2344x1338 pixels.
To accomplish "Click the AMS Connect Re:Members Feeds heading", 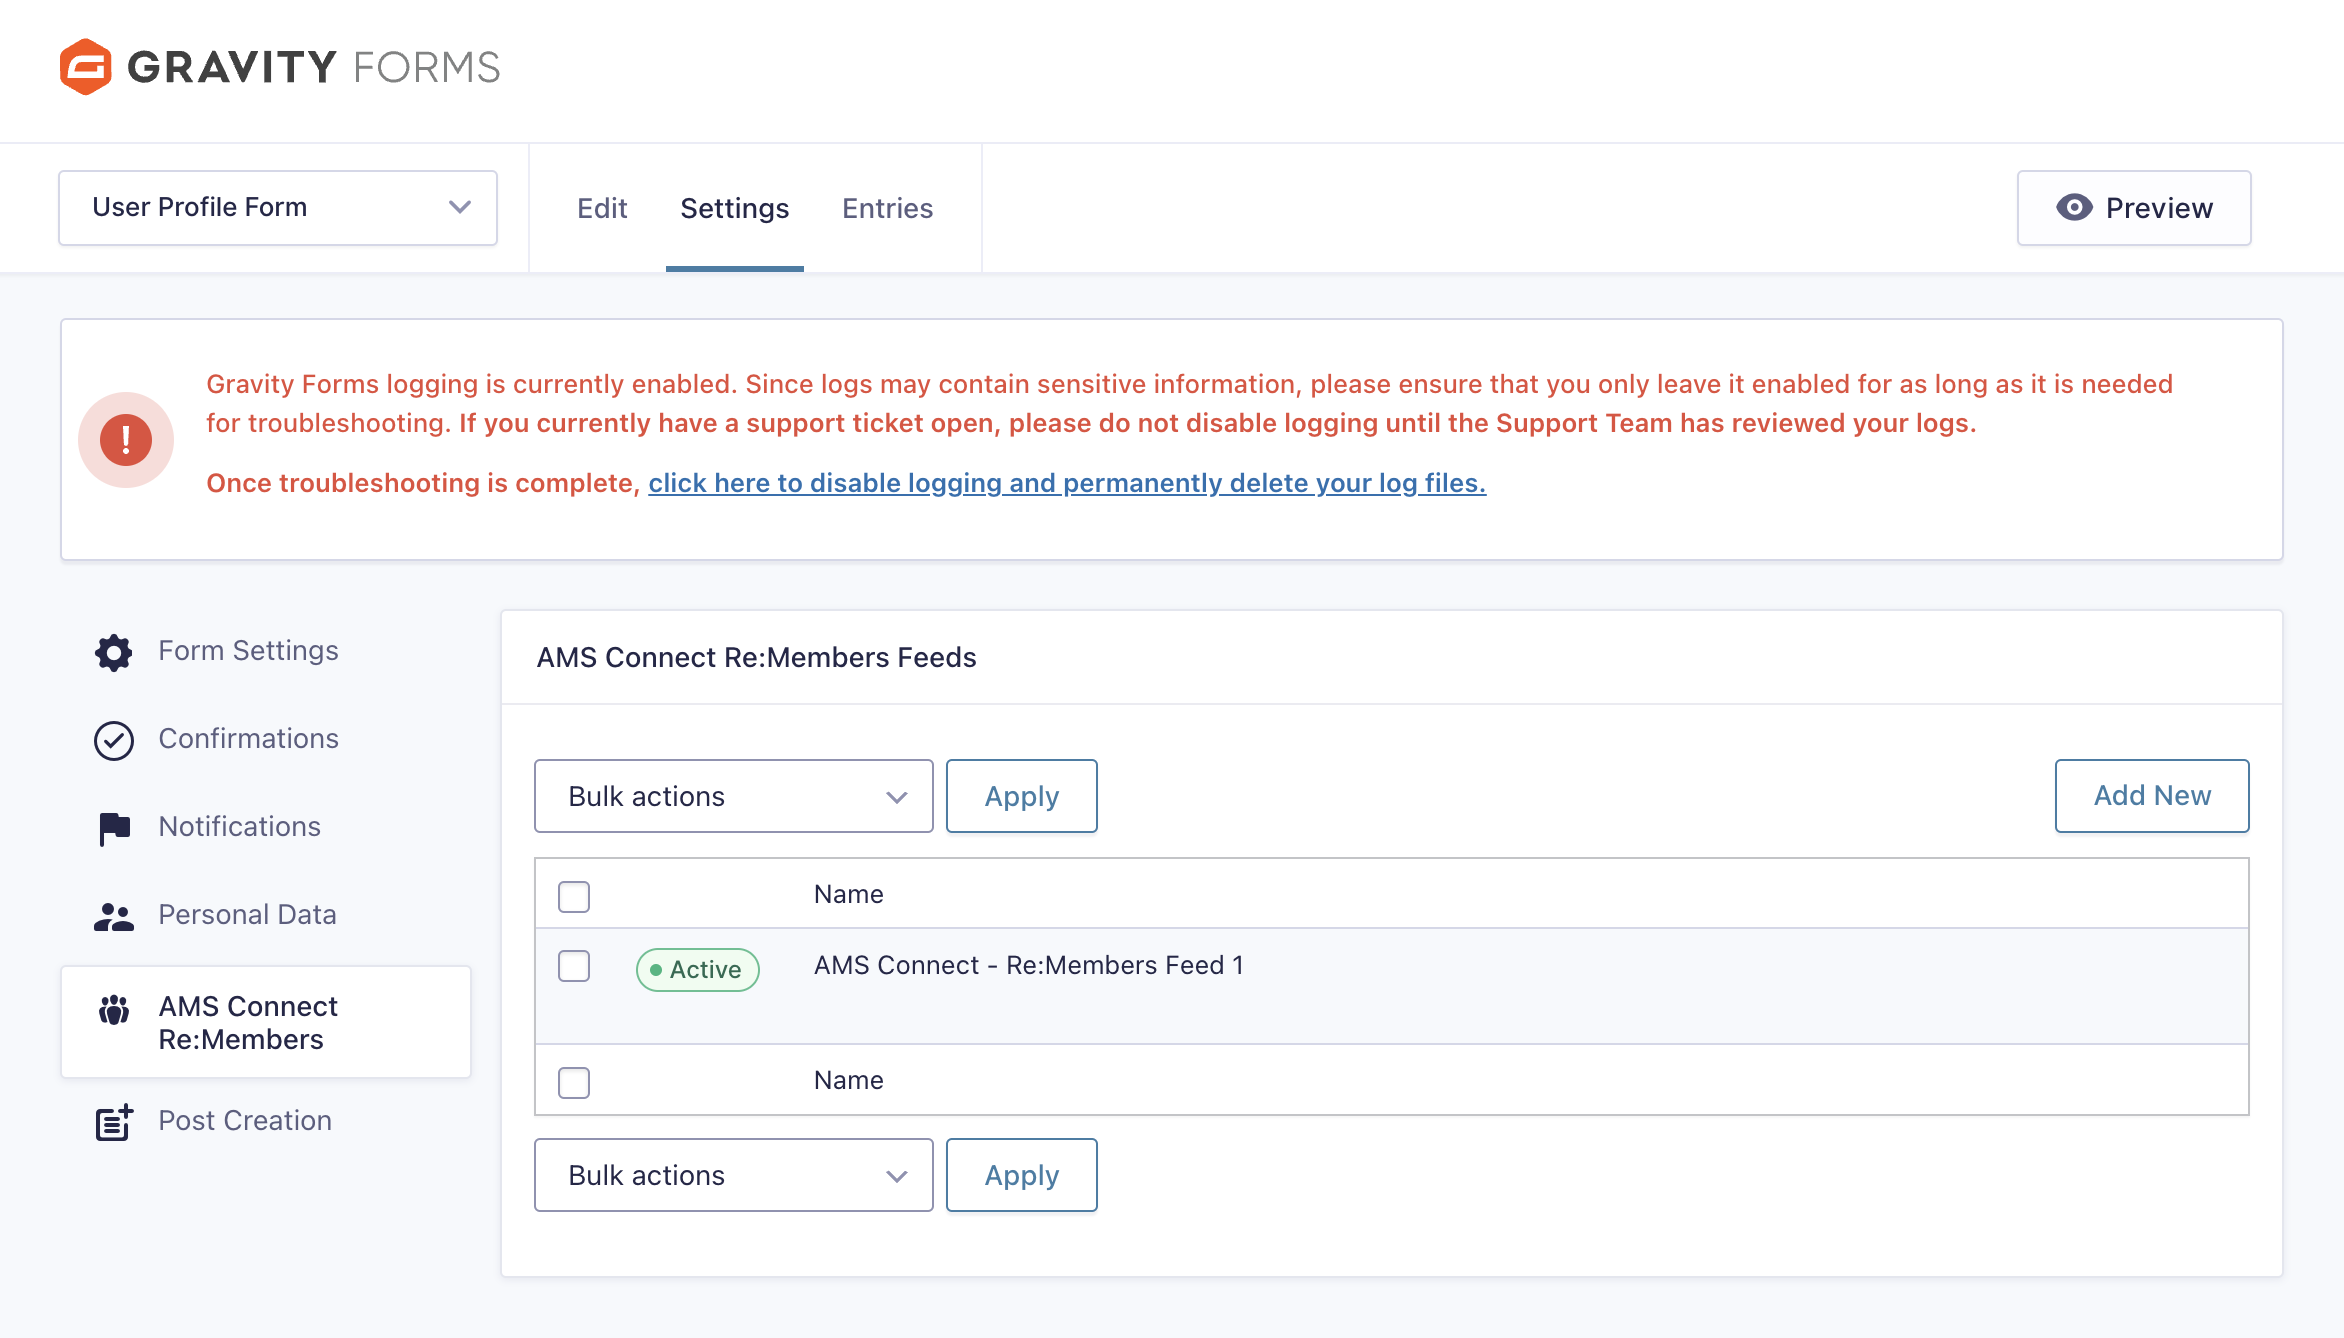I will click(757, 657).
